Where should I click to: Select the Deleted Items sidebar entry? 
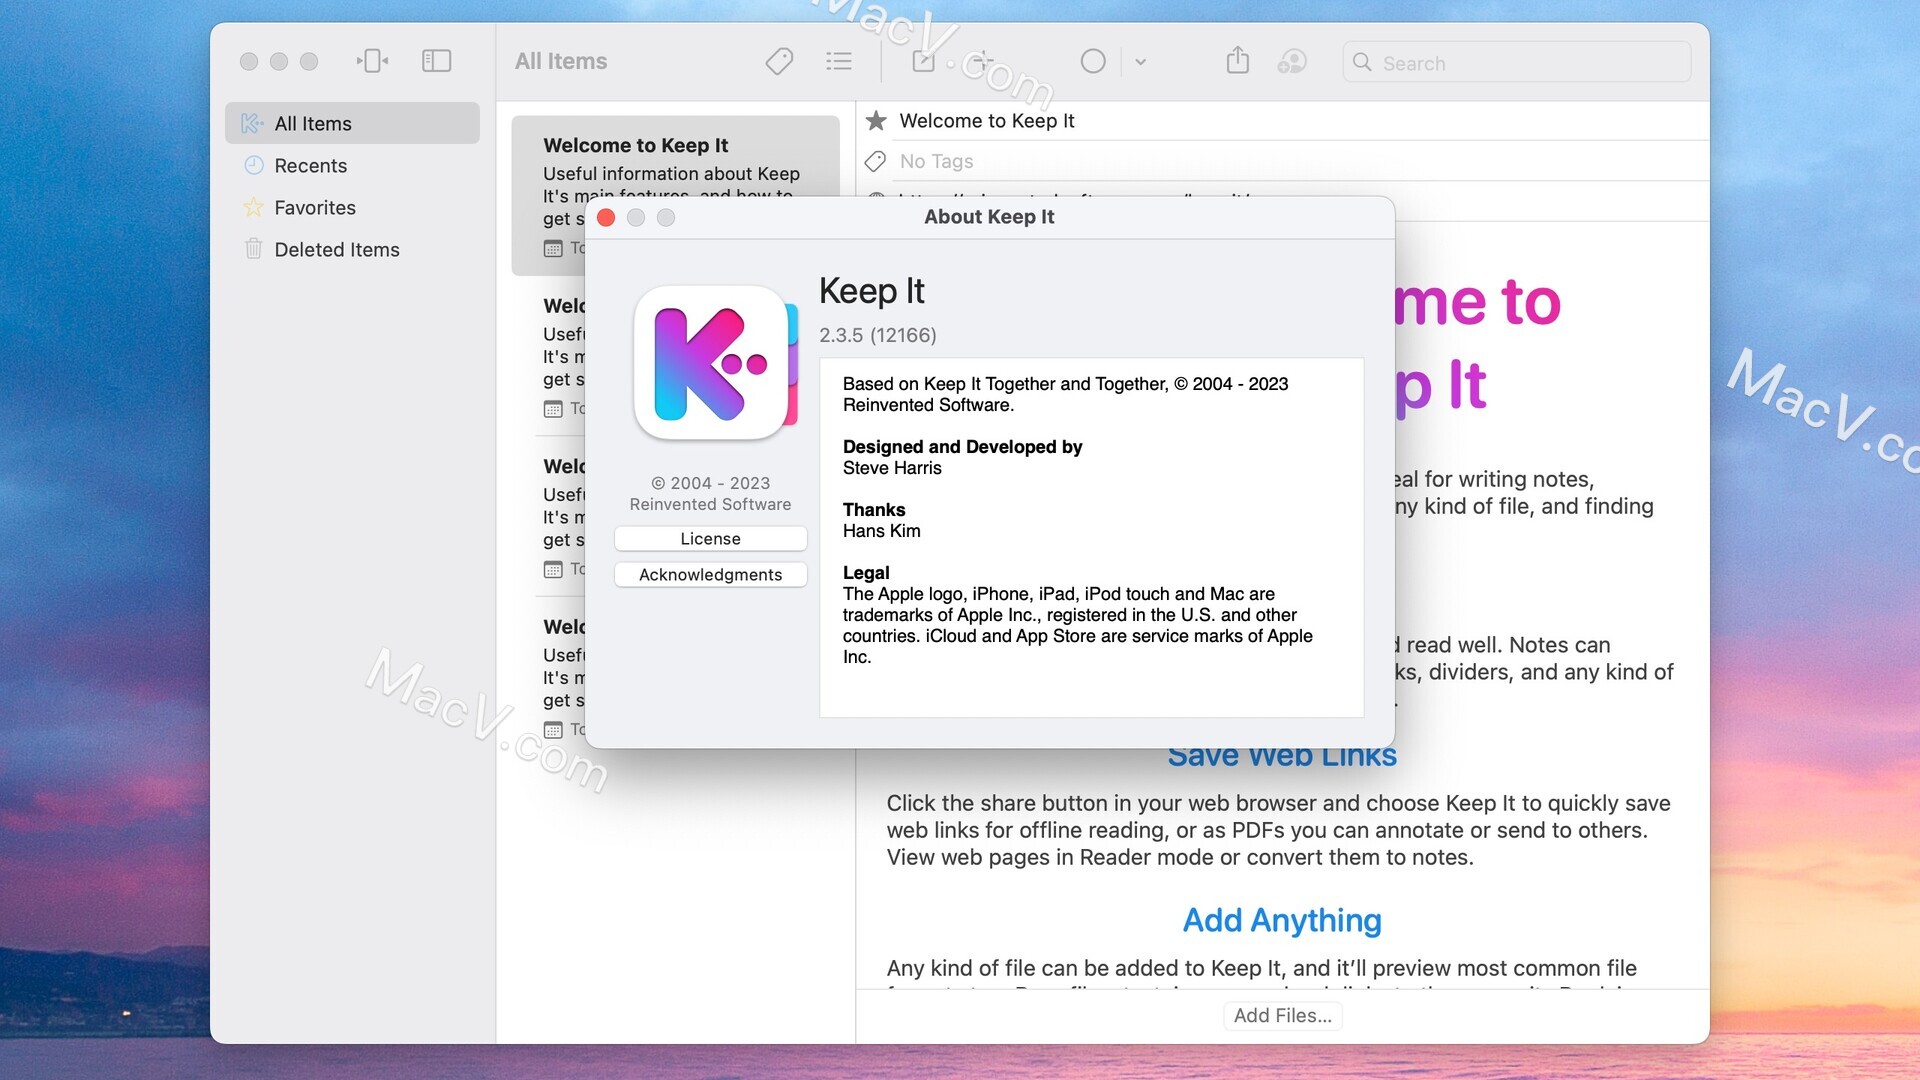pyautogui.click(x=336, y=248)
